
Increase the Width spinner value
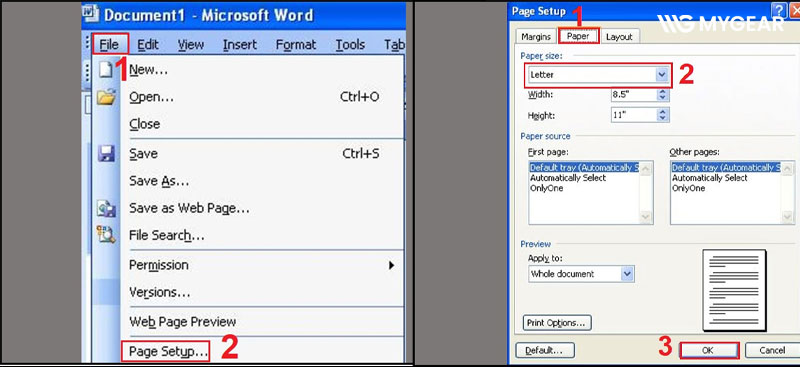[x=663, y=91]
